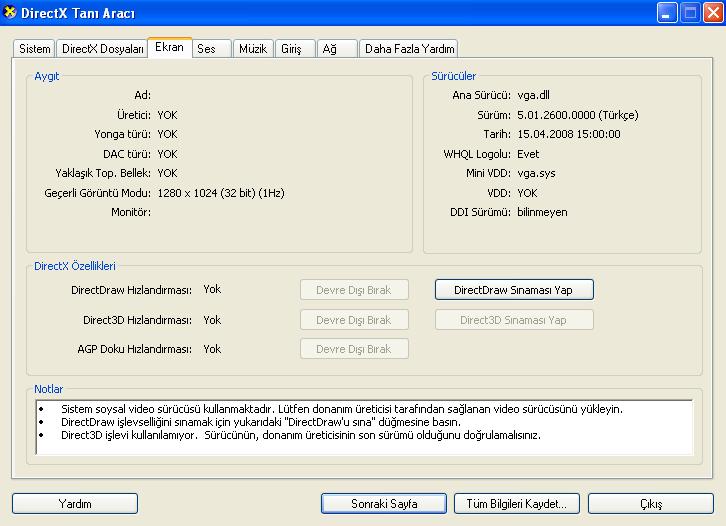Click inside the Notlar text box
This screenshot has width=726, height=526.
pyautogui.click(x=364, y=427)
